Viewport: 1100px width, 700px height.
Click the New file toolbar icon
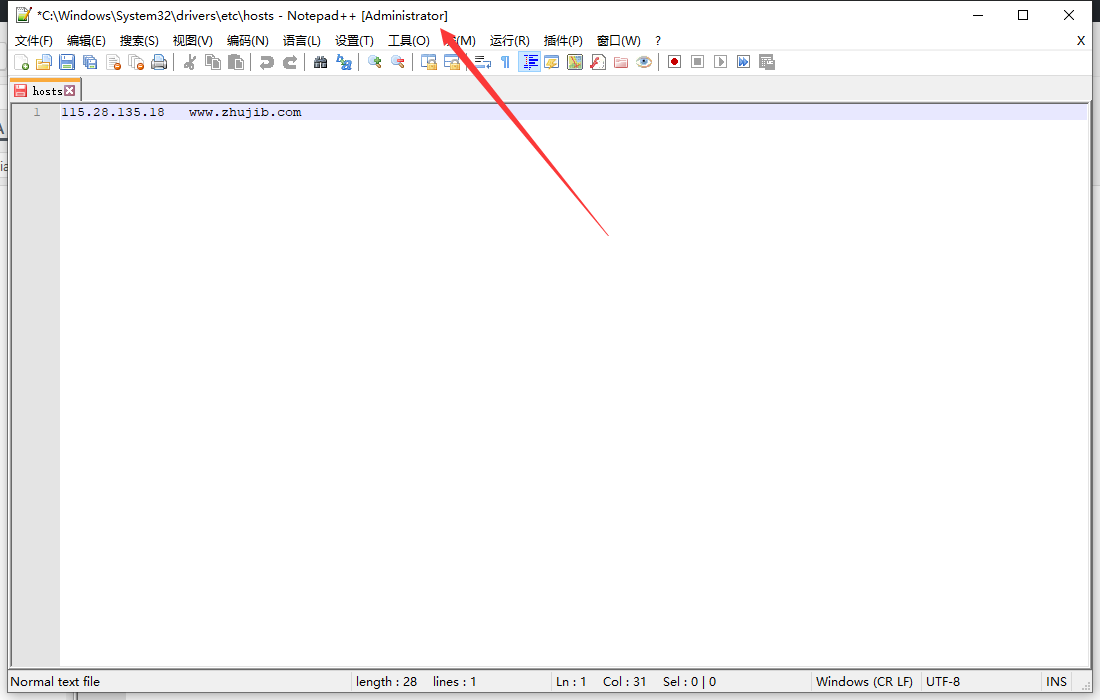pos(21,62)
